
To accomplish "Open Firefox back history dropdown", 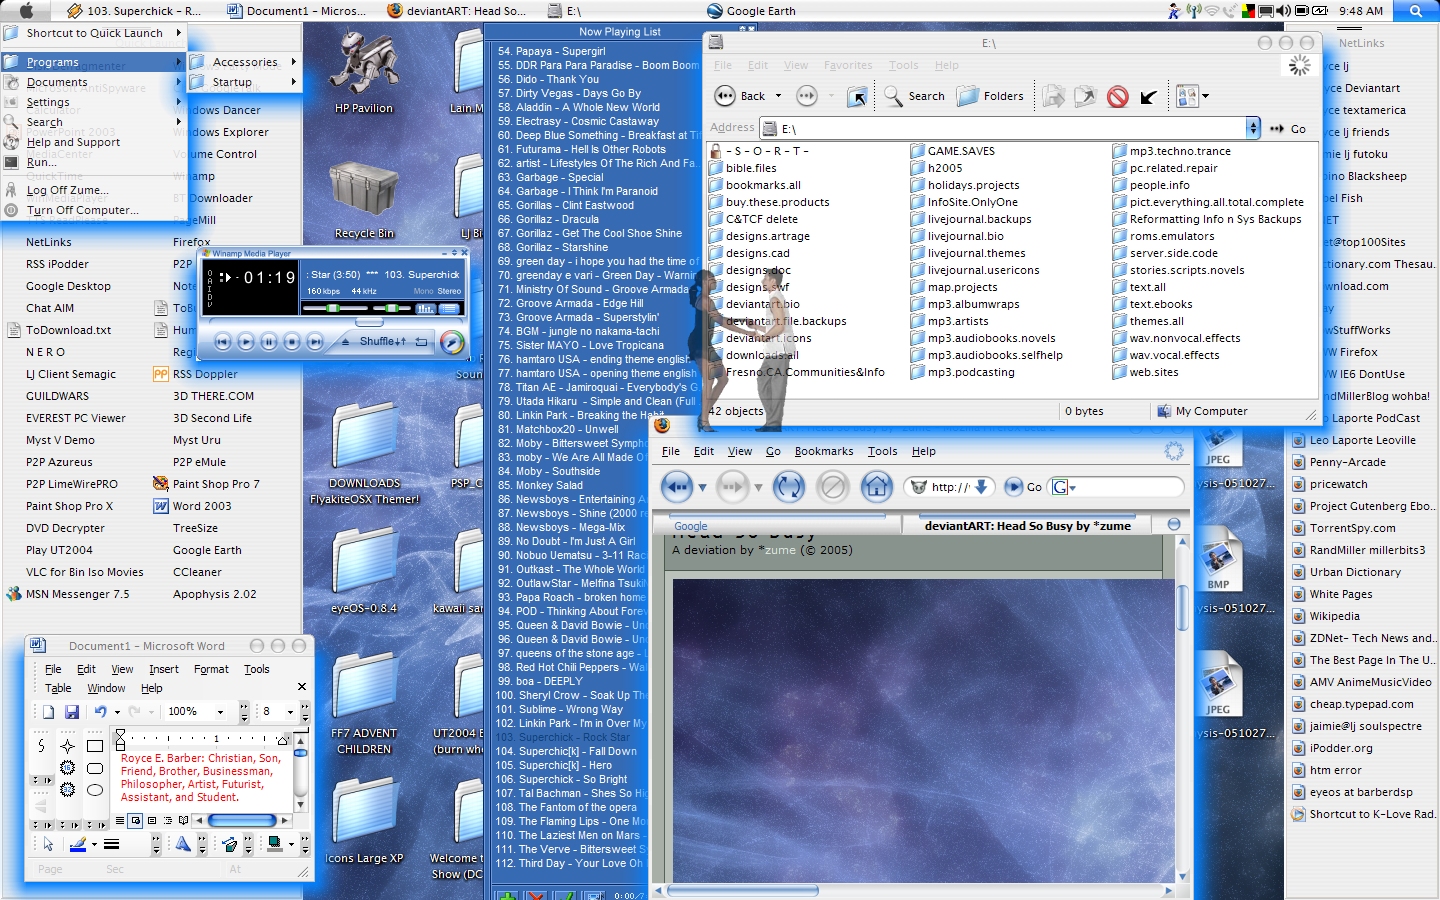I will [x=702, y=488].
